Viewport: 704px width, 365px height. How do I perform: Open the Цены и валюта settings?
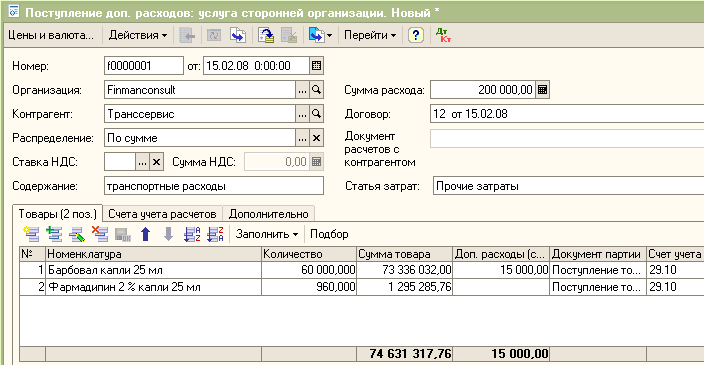click(51, 35)
